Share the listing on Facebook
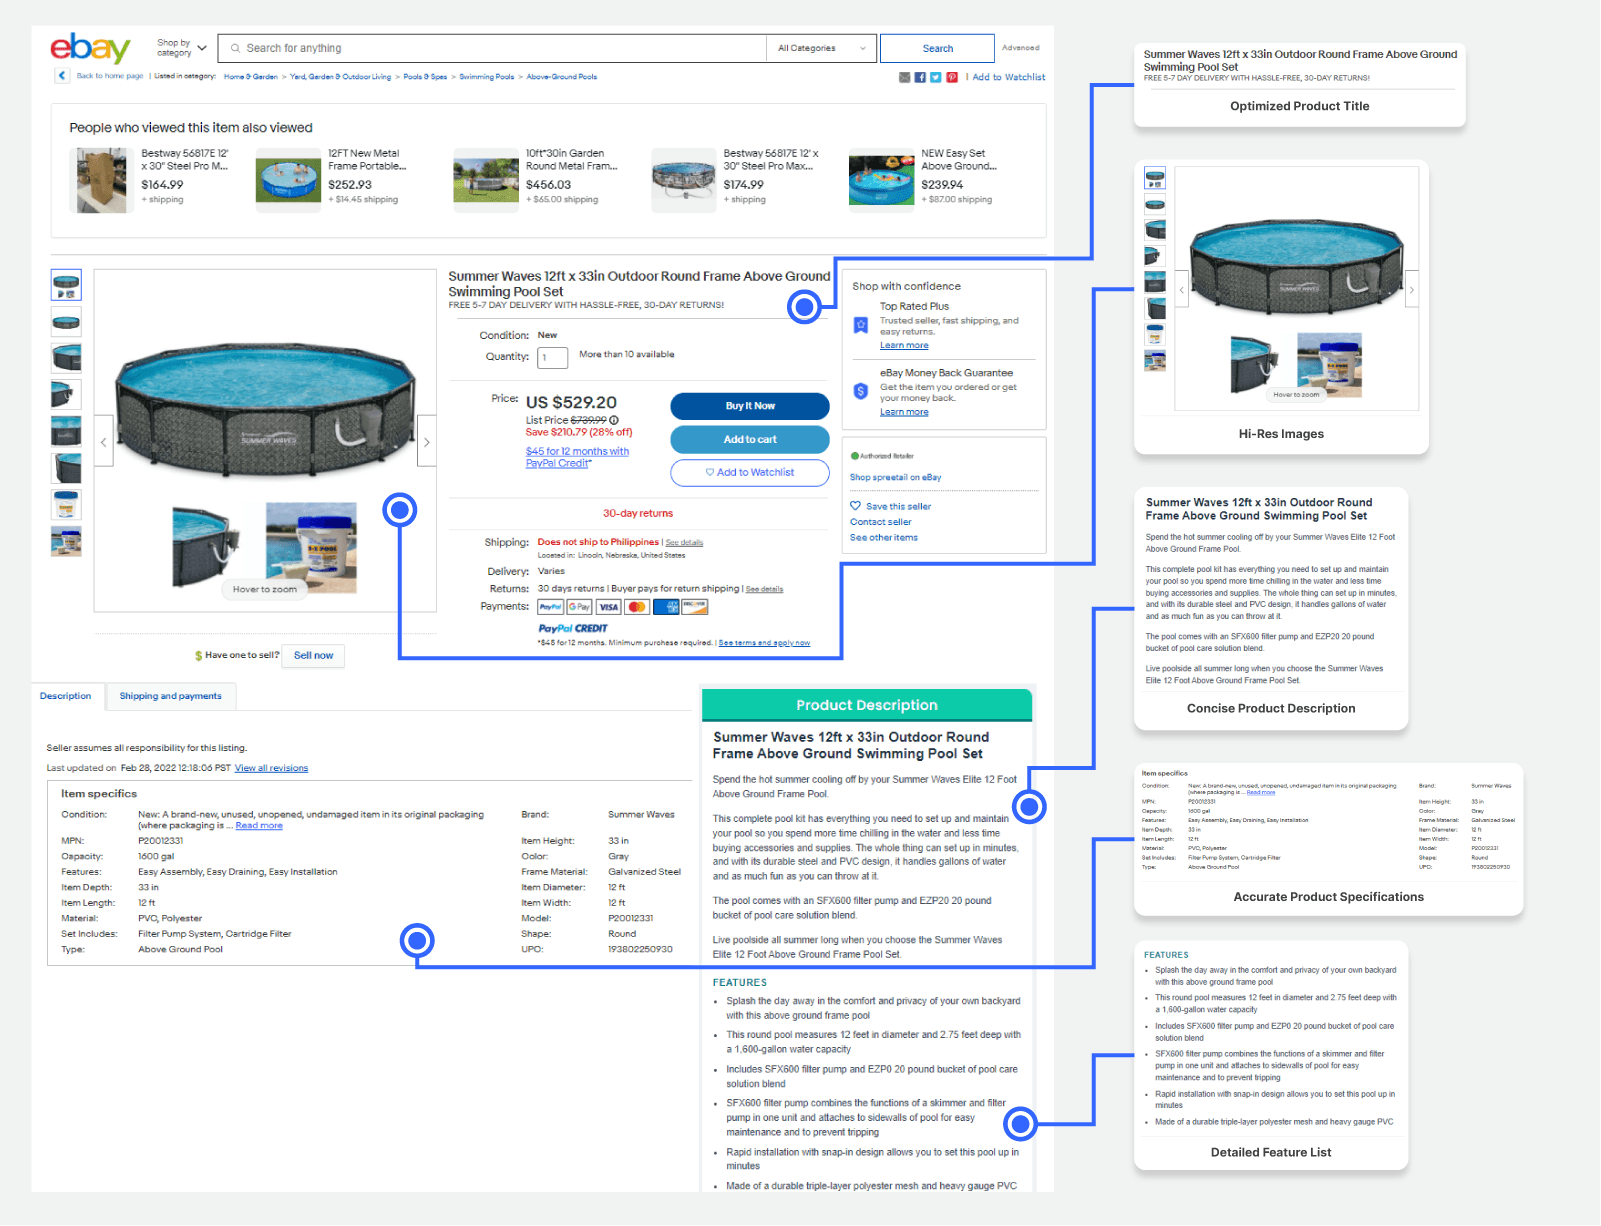The height and width of the screenshot is (1226, 1601). coord(920,77)
